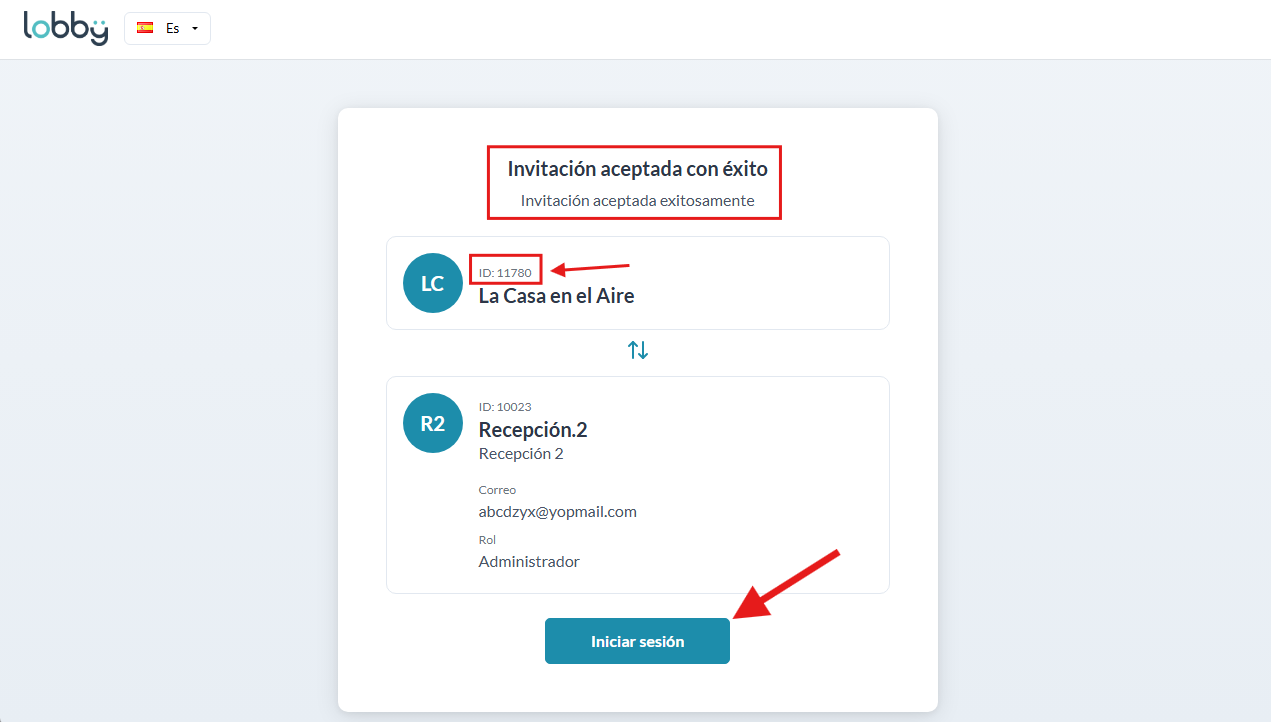Click the Invitación aceptada con éxito heading

click(x=637, y=169)
